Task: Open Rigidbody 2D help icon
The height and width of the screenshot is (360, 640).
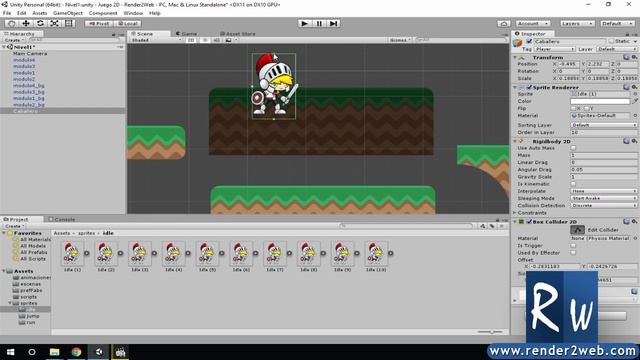Action: [x=626, y=141]
